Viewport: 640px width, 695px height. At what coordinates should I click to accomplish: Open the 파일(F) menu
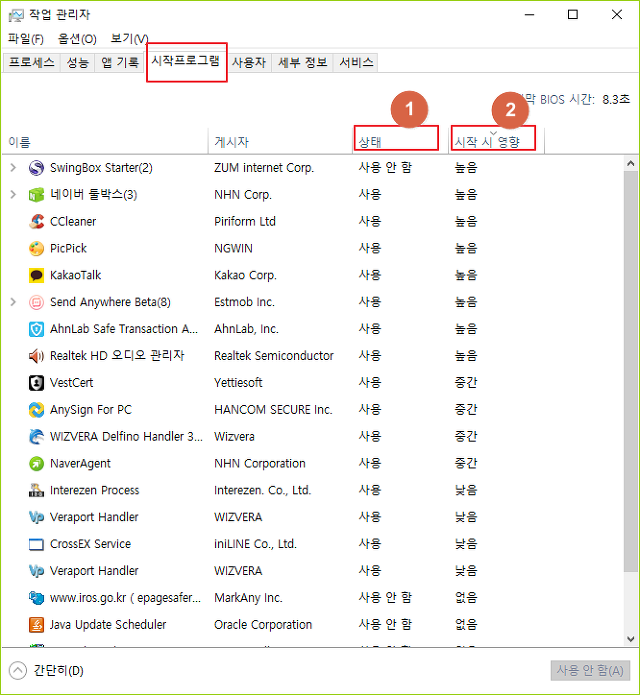[x=26, y=39]
